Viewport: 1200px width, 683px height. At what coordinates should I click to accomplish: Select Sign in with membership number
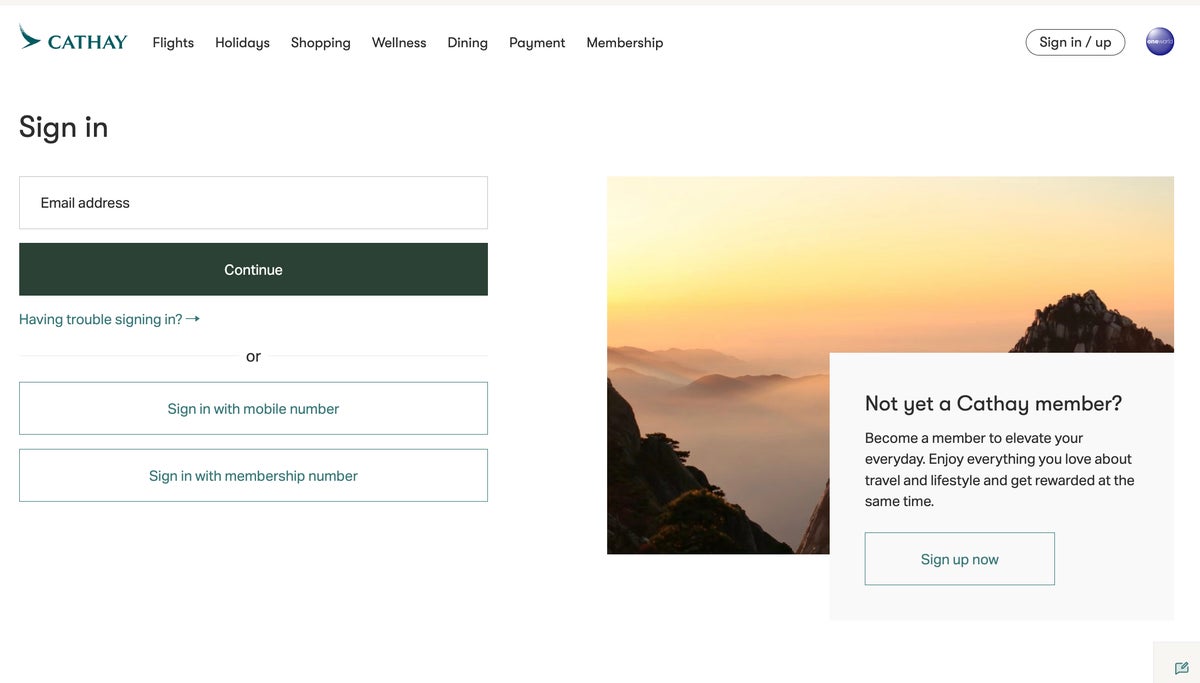click(x=253, y=476)
